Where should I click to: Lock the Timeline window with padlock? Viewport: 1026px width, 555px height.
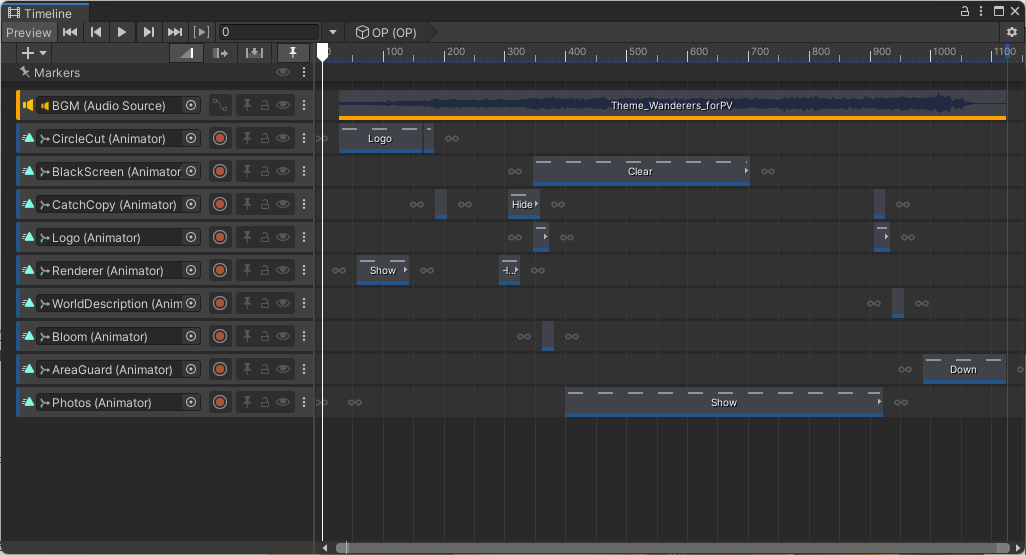[964, 11]
